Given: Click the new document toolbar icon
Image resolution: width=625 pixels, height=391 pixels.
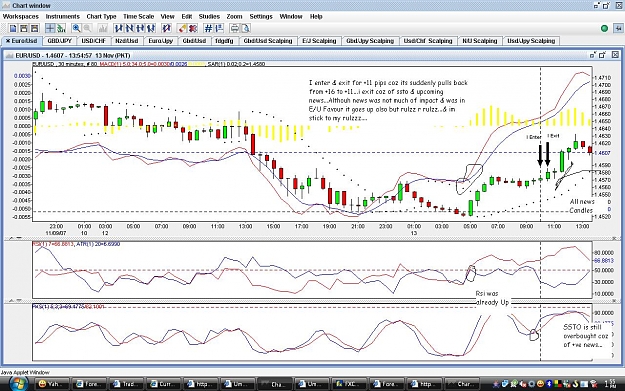Looking at the screenshot, I should coord(13,28).
